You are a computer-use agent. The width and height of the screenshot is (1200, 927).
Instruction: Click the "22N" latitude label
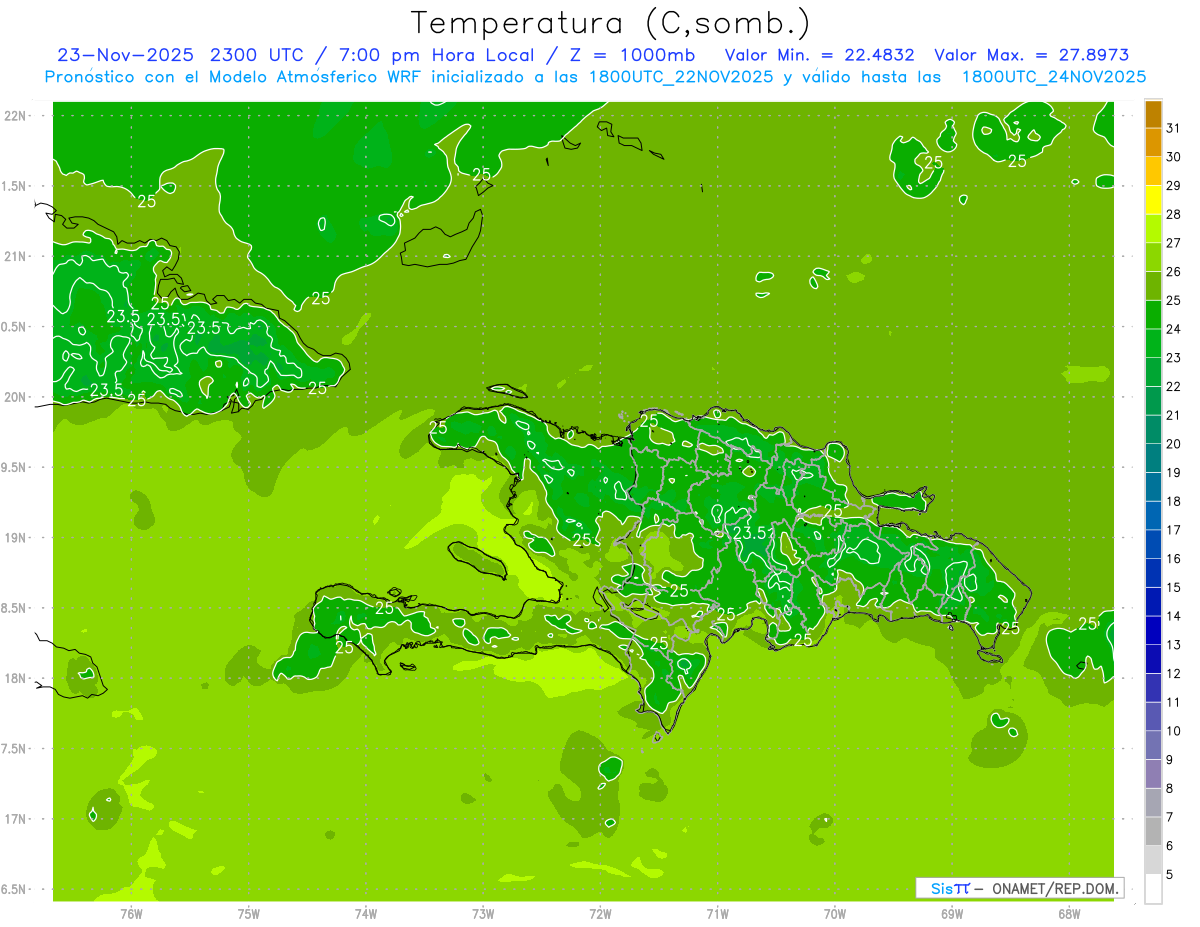pos(16,116)
